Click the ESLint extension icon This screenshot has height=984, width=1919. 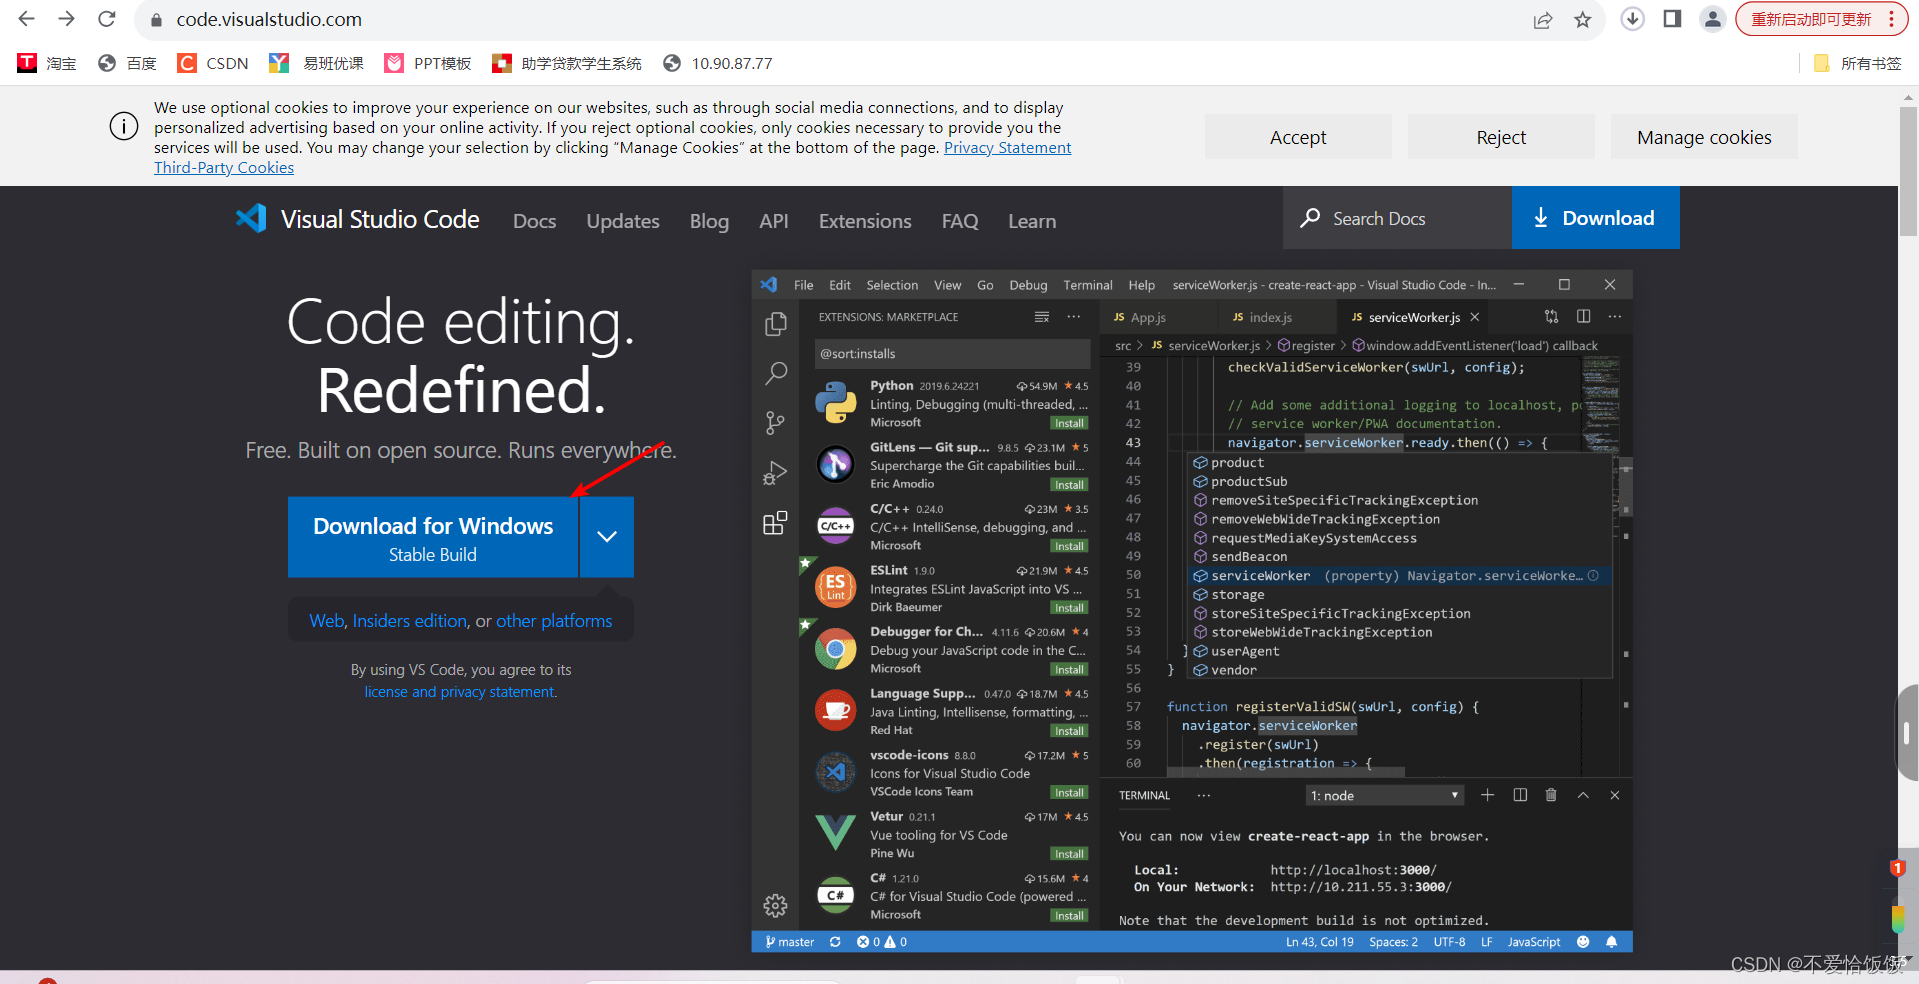(x=835, y=587)
